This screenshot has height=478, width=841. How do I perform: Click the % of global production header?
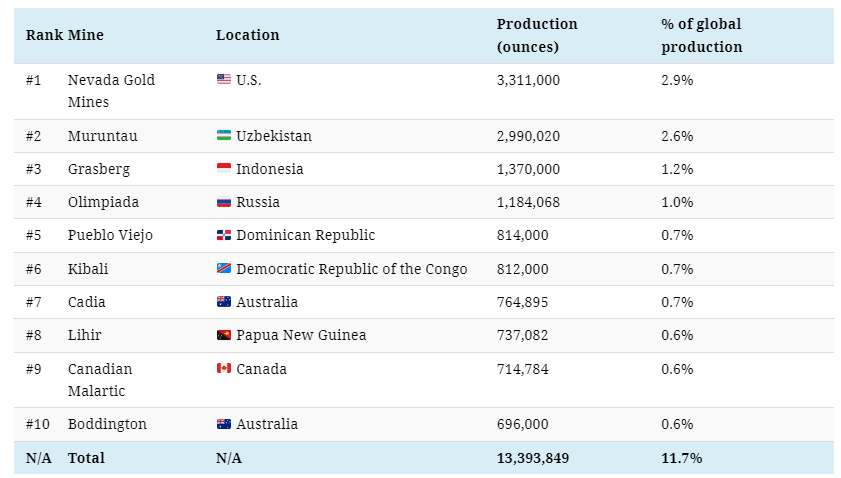[701, 35]
